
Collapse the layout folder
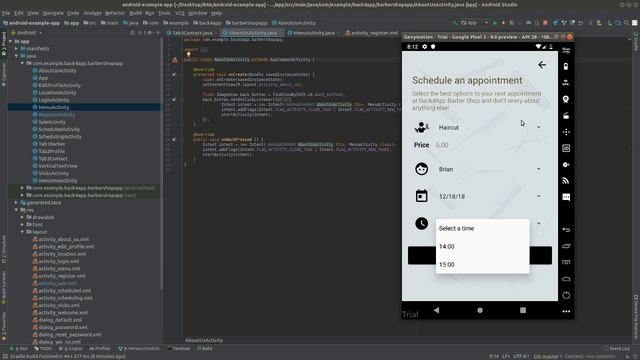(x=22, y=232)
